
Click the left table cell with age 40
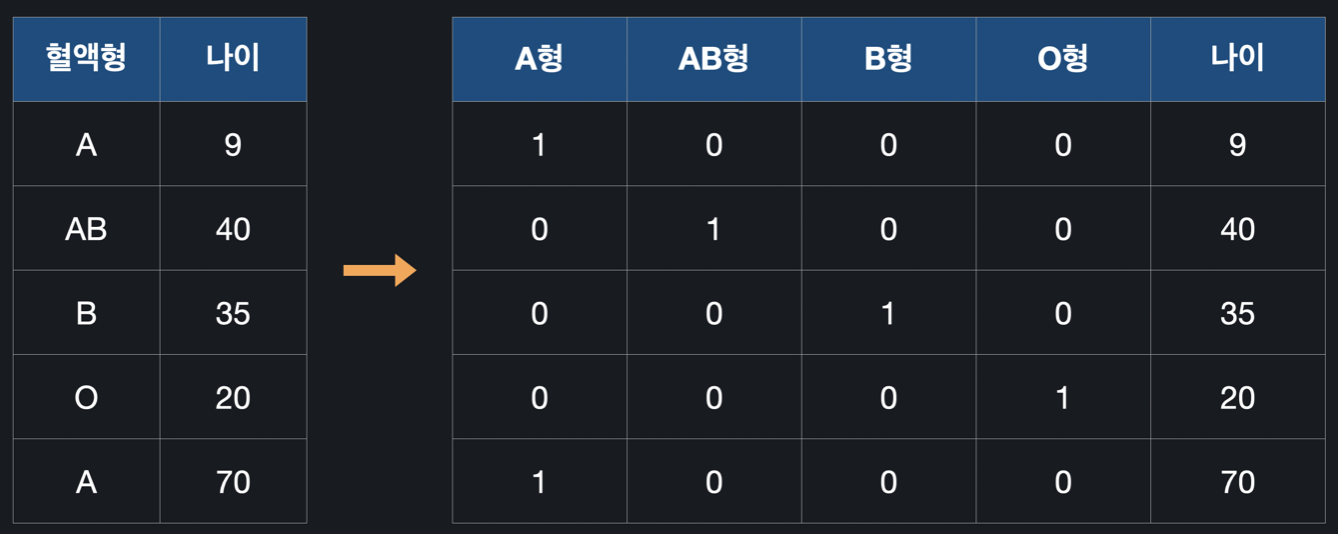tap(233, 228)
